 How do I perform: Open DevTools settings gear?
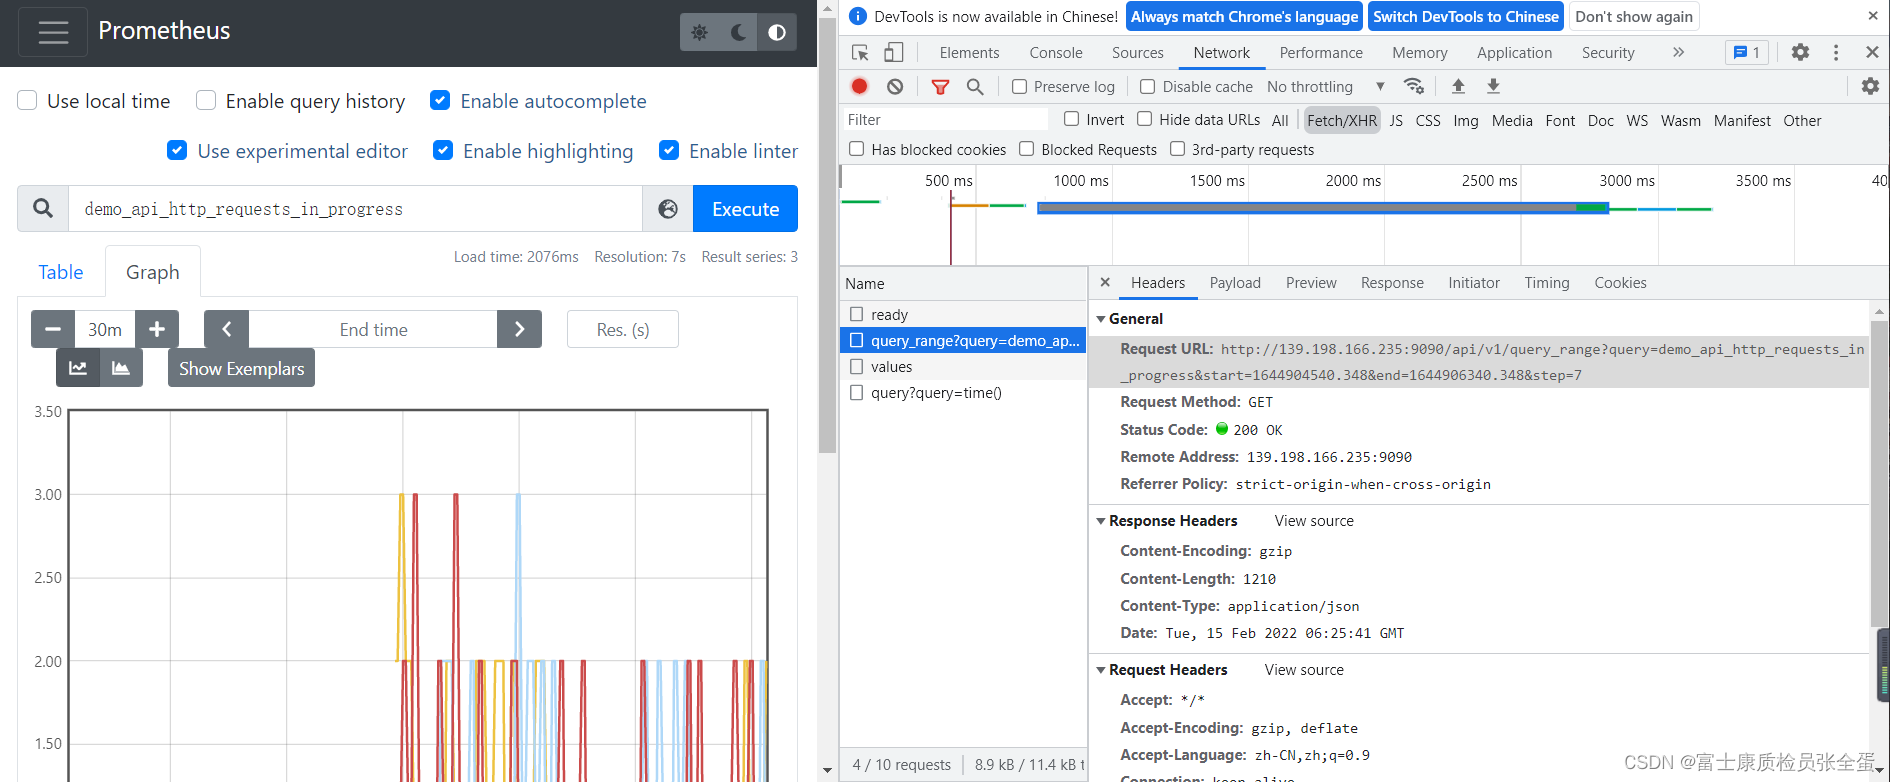pyautogui.click(x=1800, y=52)
